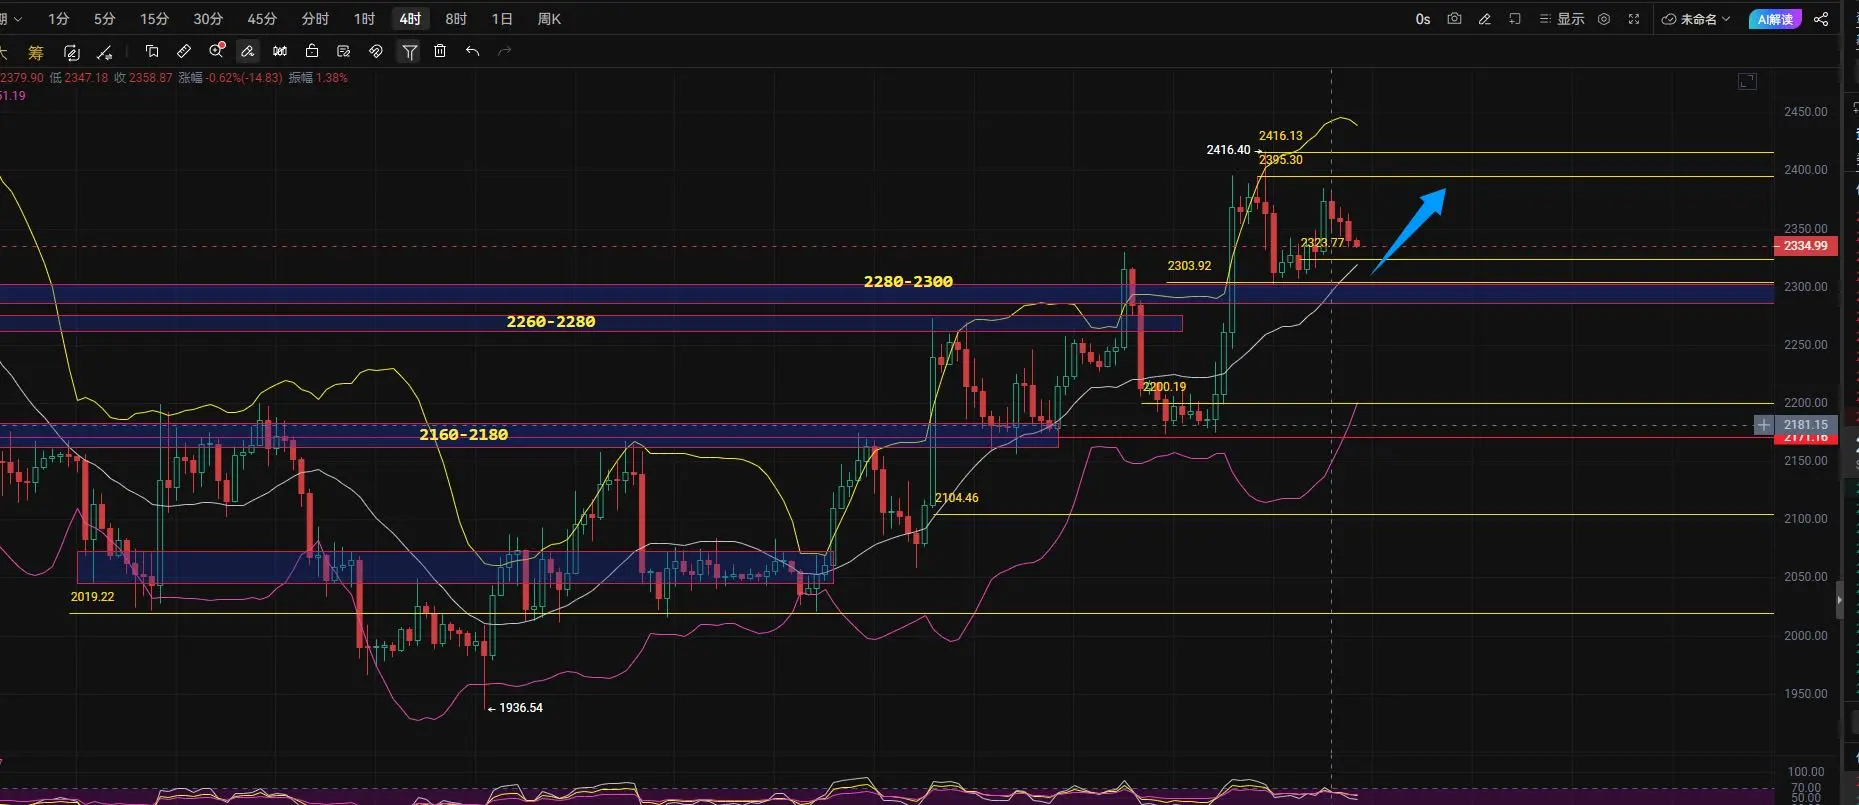Open the drawing notes list icon
Viewport: 1859px width, 805px height.
[x=344, y=51]
